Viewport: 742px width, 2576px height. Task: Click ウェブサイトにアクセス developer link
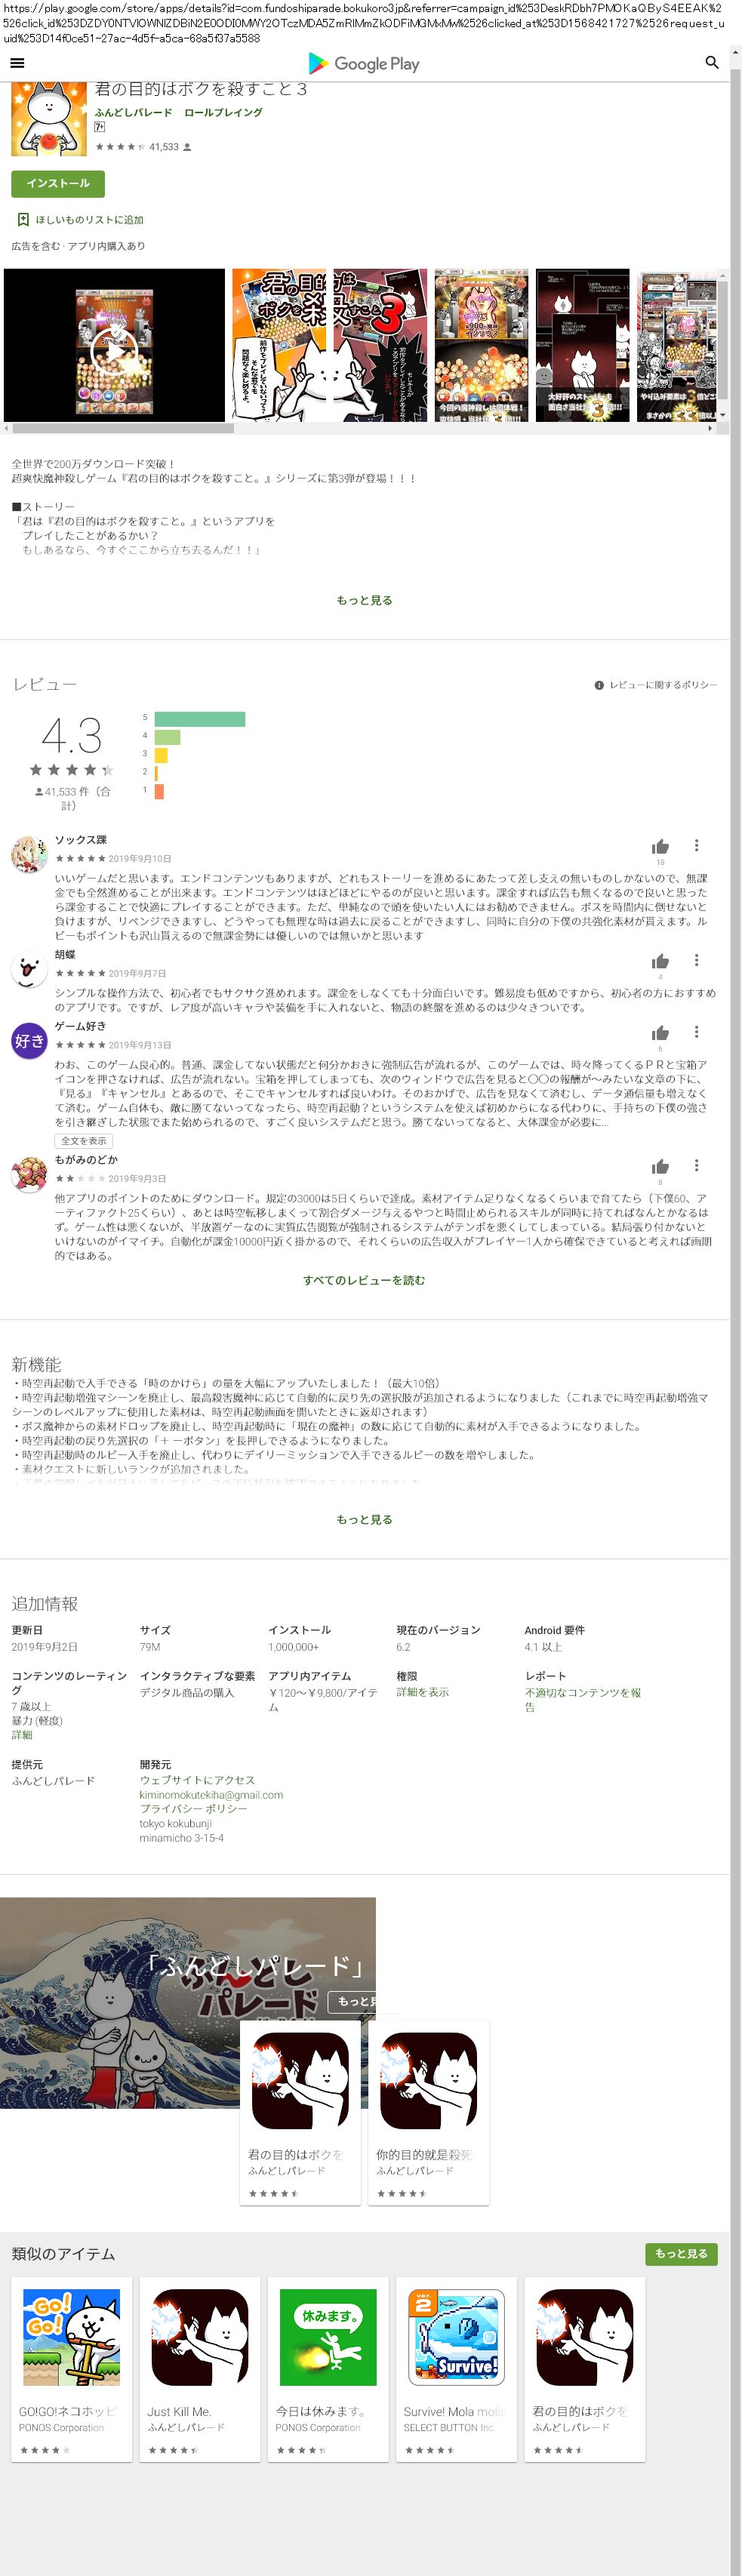[197, 1780]
